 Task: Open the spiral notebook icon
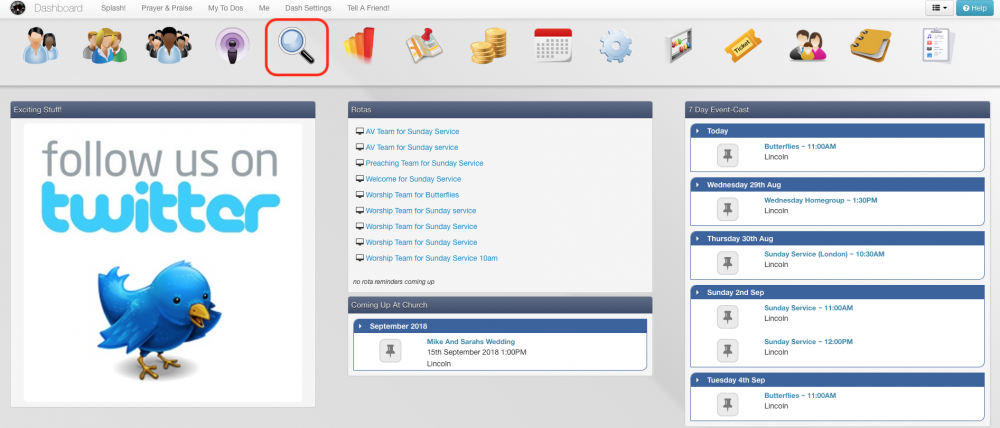point(871,46)
